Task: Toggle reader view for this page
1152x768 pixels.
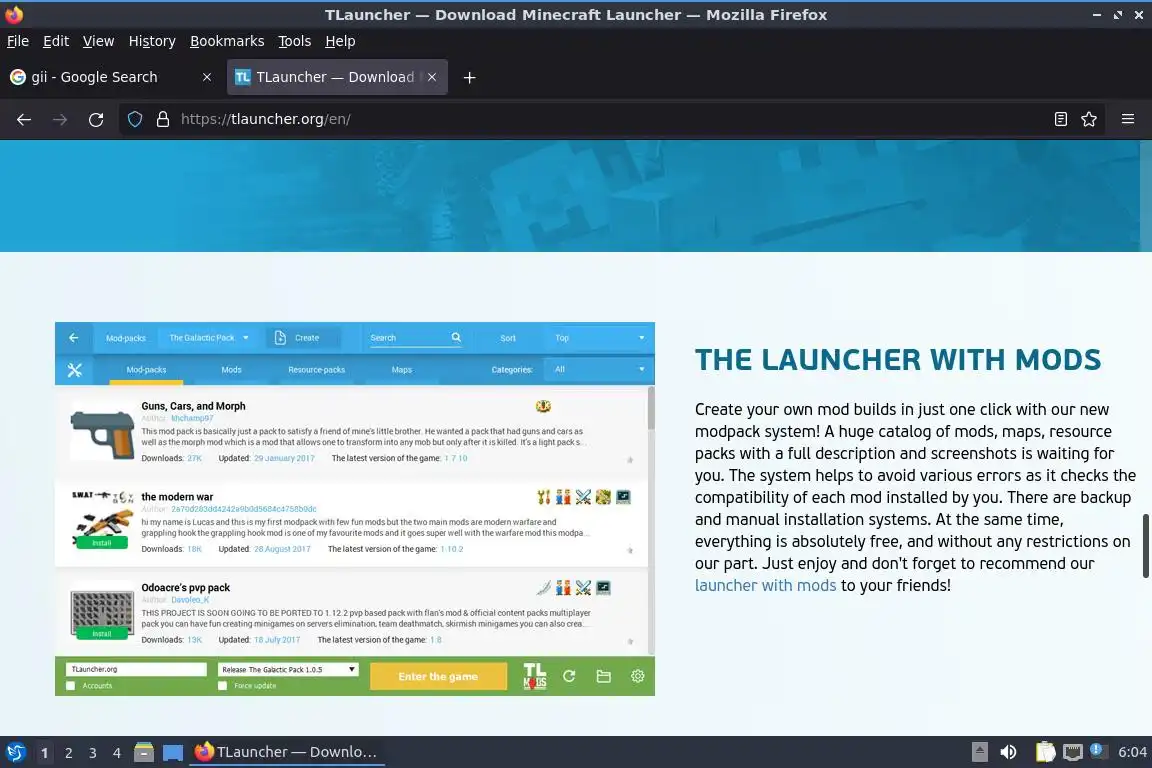Action: [x=1060, y=119]
